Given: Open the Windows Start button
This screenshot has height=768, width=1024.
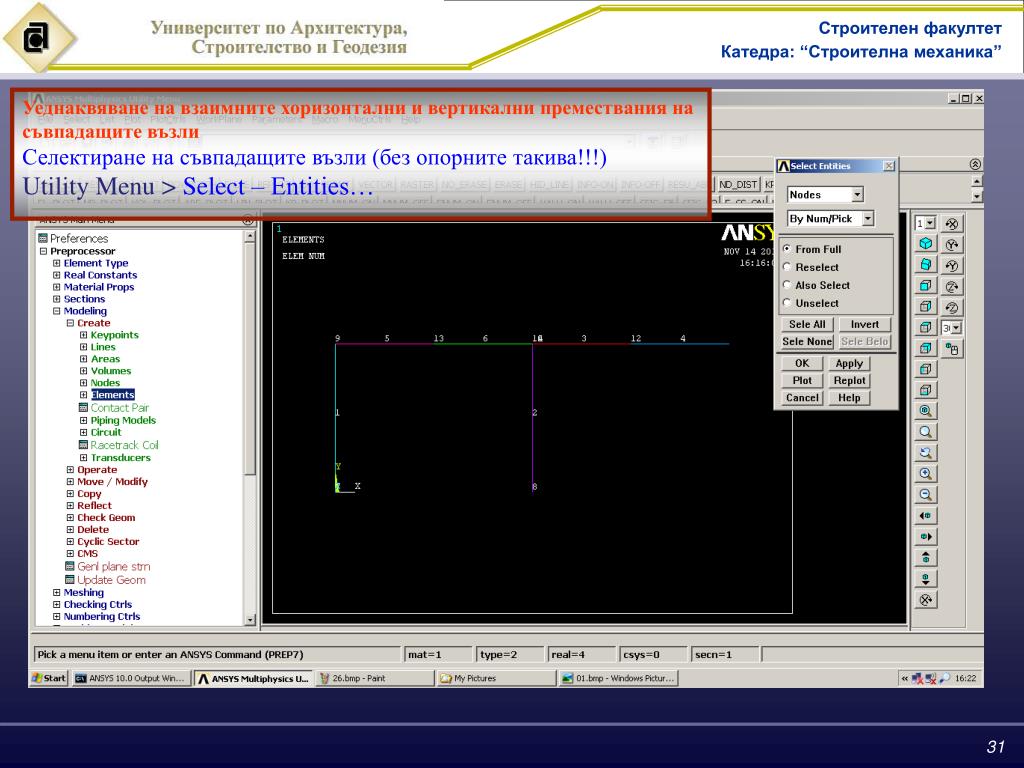Looking at the screenshot, I should coord(49,678).
